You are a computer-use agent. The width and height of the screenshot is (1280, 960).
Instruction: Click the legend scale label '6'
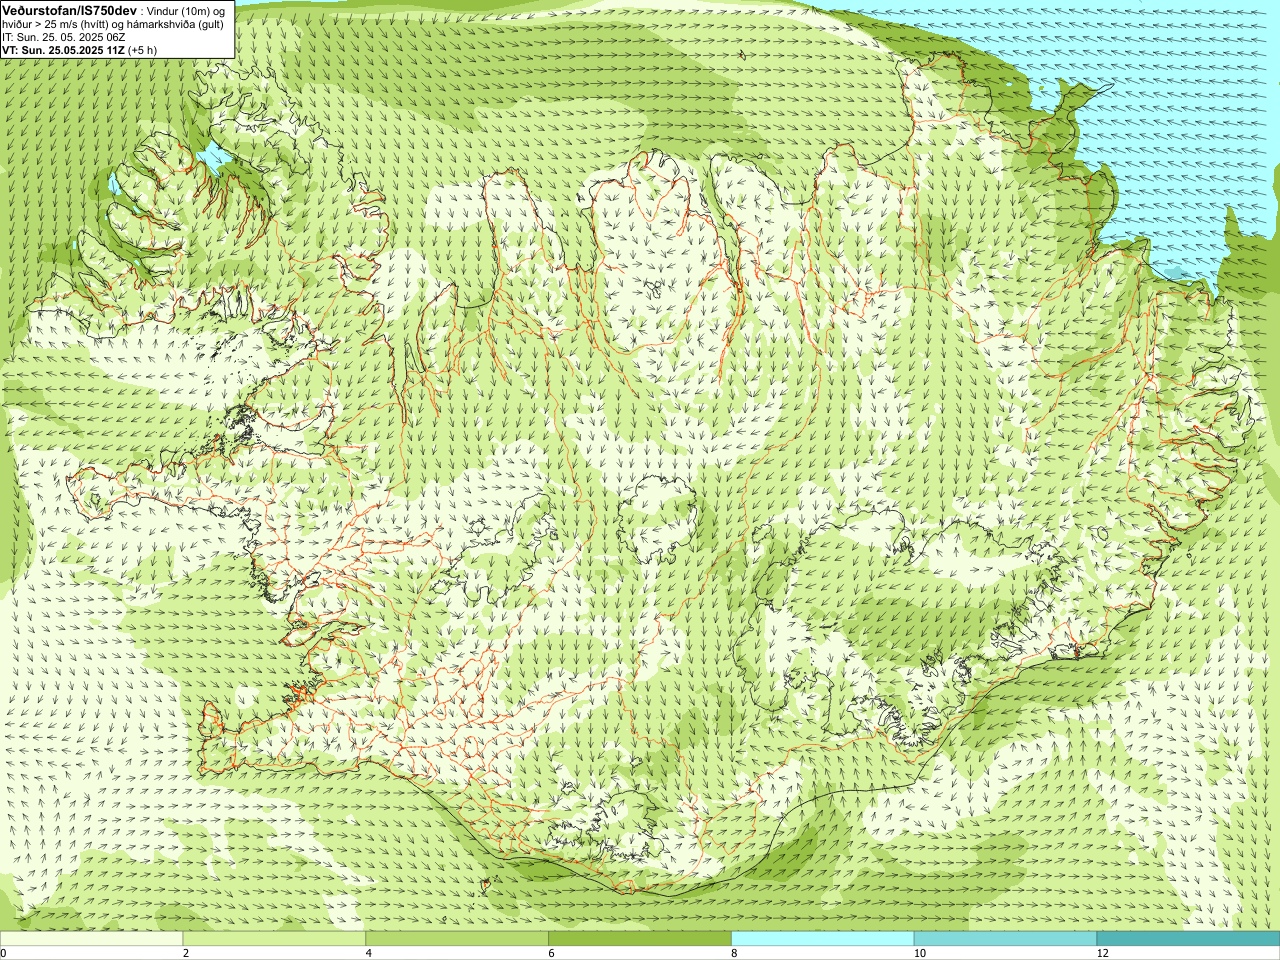click(552, 953)
